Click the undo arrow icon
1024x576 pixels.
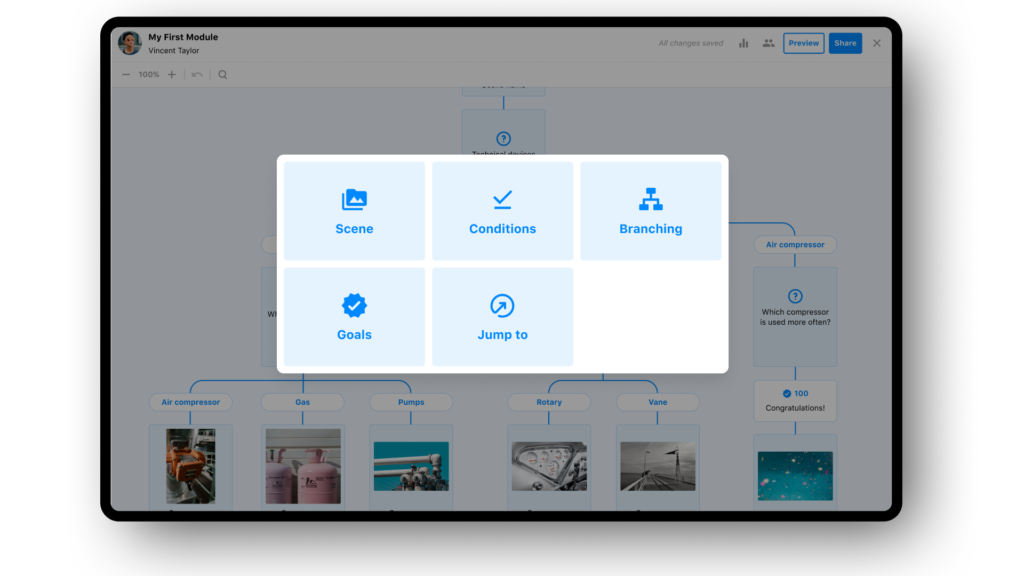(197, 74)
